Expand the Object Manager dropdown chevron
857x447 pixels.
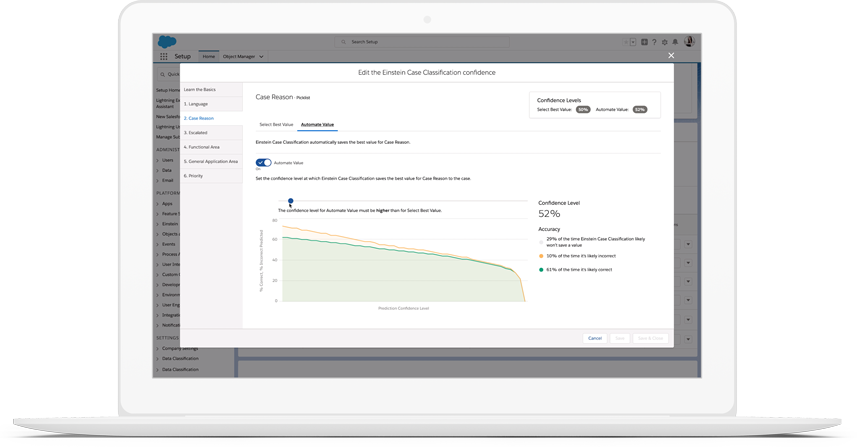(x=261, y=56)
